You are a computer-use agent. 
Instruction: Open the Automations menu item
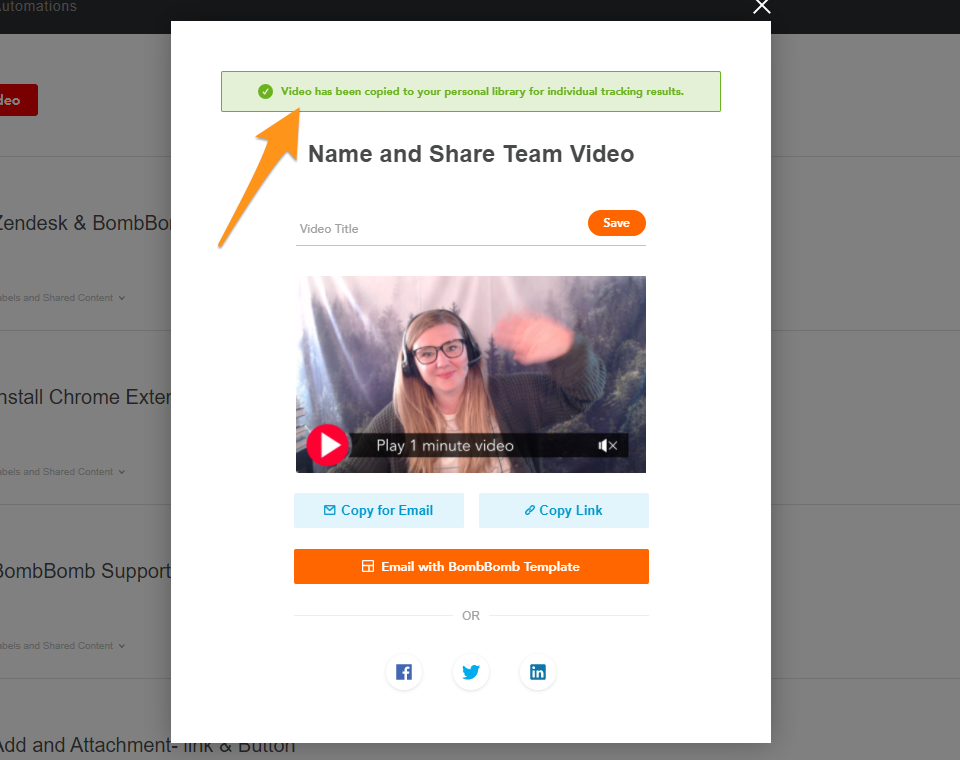tap(38, 7)
